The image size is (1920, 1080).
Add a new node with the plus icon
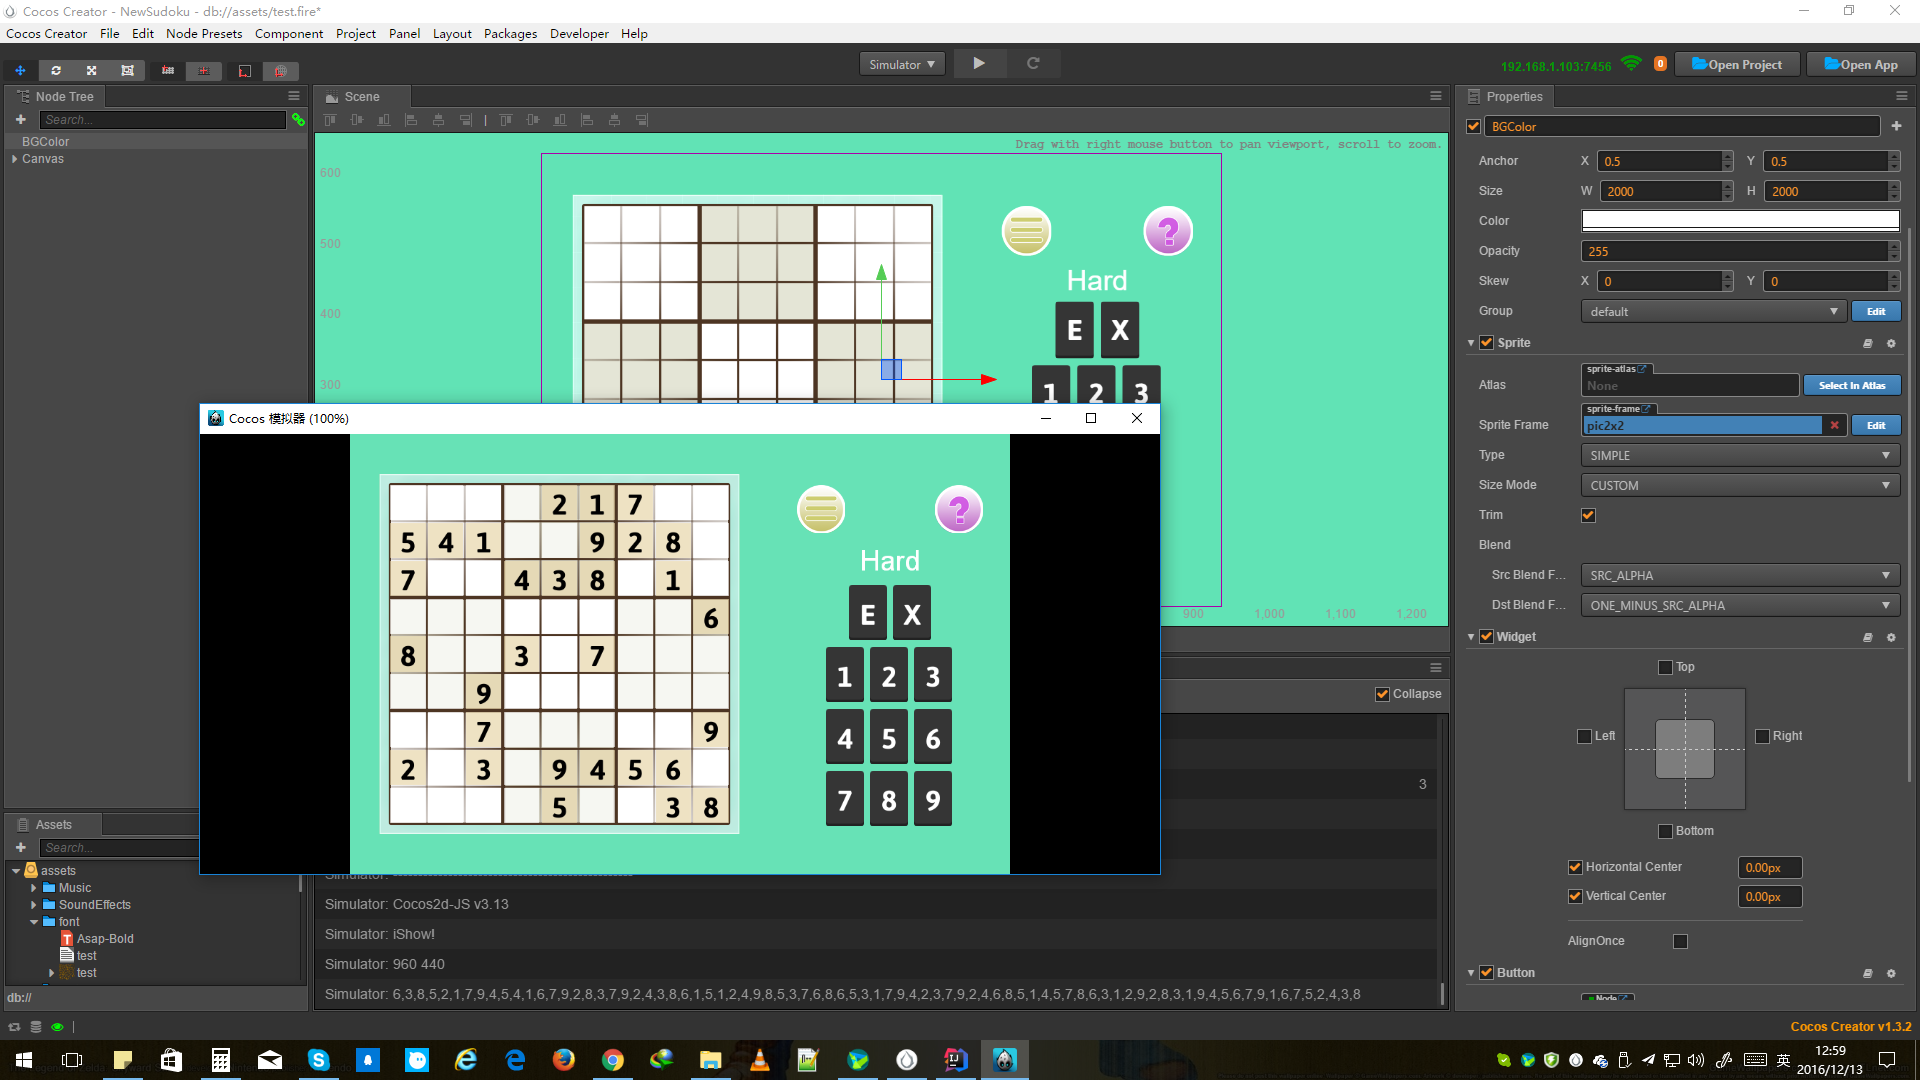(20, 120)
